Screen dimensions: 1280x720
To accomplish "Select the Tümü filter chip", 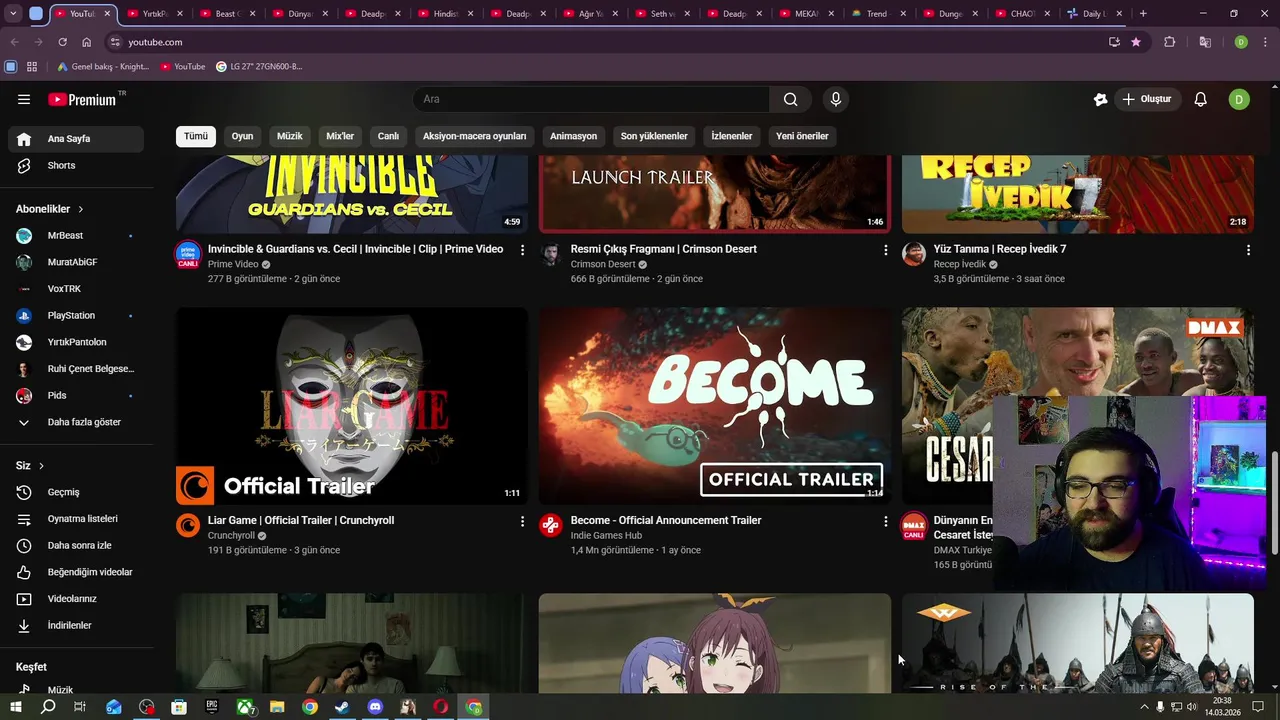I will (x=196, y=136).
